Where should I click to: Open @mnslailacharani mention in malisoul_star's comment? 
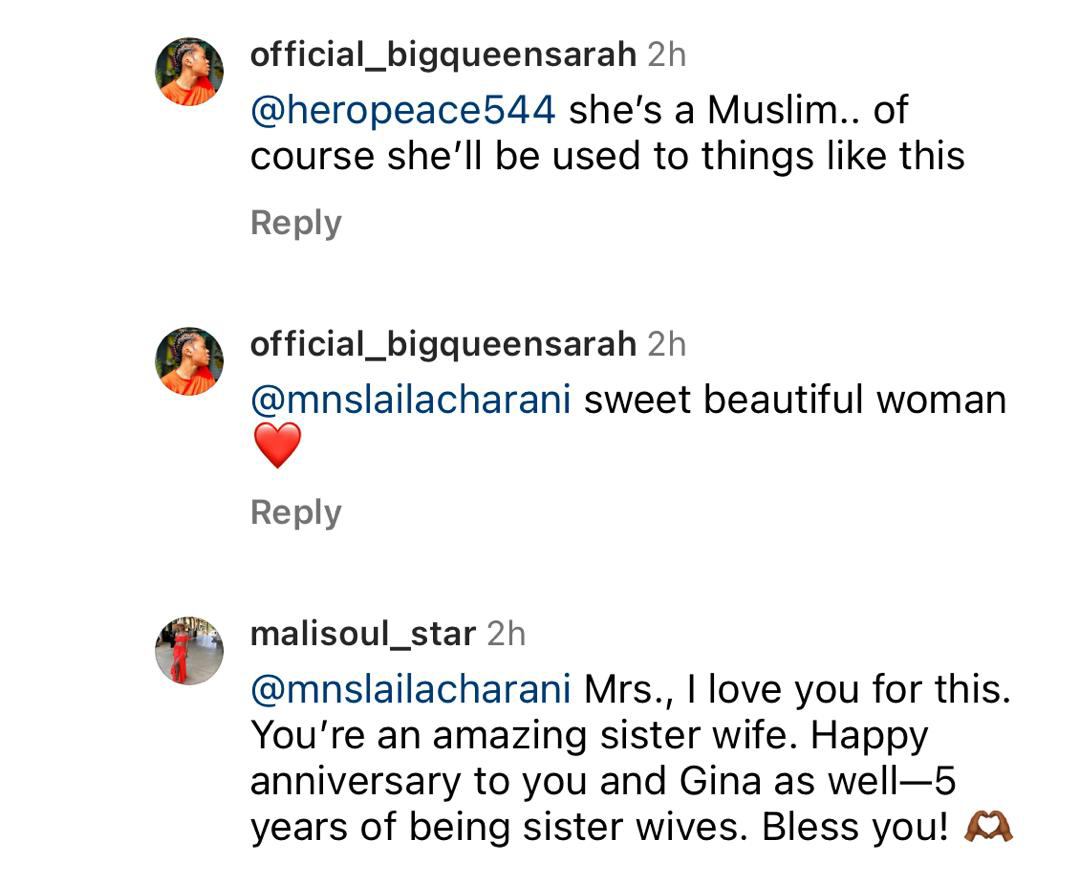(410, 688)
